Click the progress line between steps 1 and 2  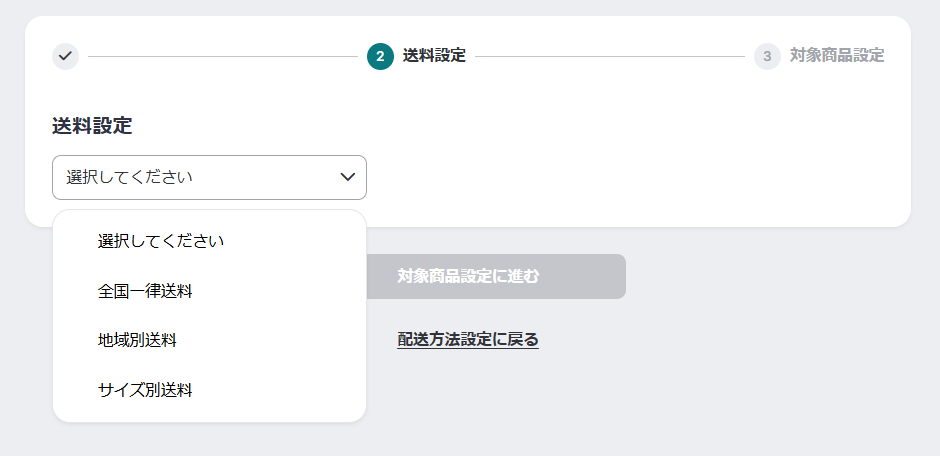pyautogui.click(x=220, y=56)
